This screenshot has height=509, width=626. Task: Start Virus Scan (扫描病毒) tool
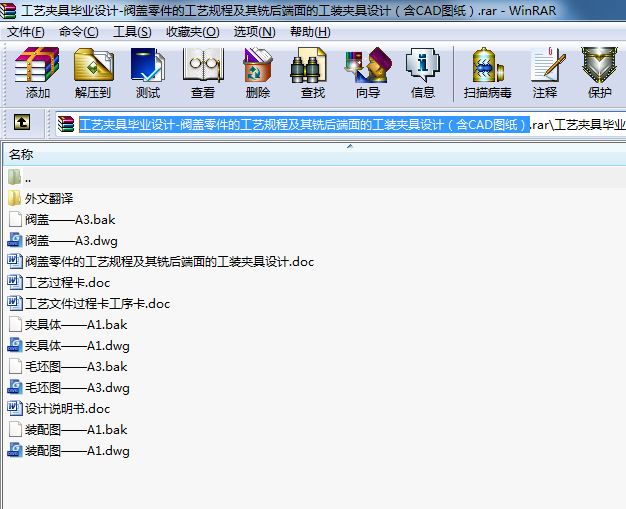(487, 73)
